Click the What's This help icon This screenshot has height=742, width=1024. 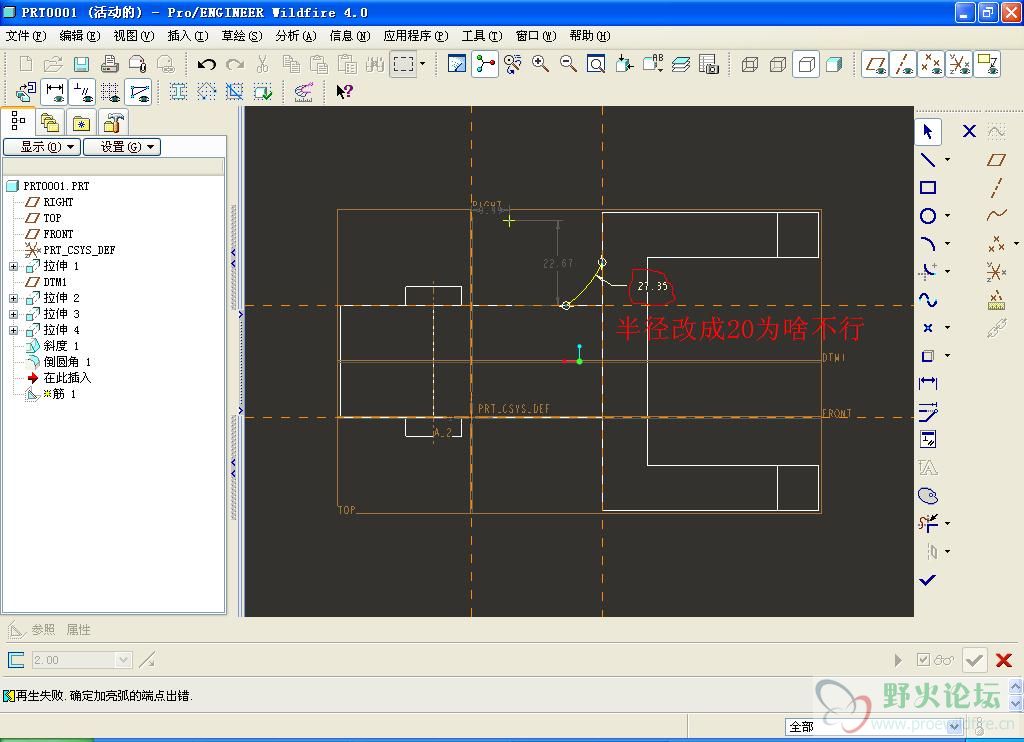(344, 91)
